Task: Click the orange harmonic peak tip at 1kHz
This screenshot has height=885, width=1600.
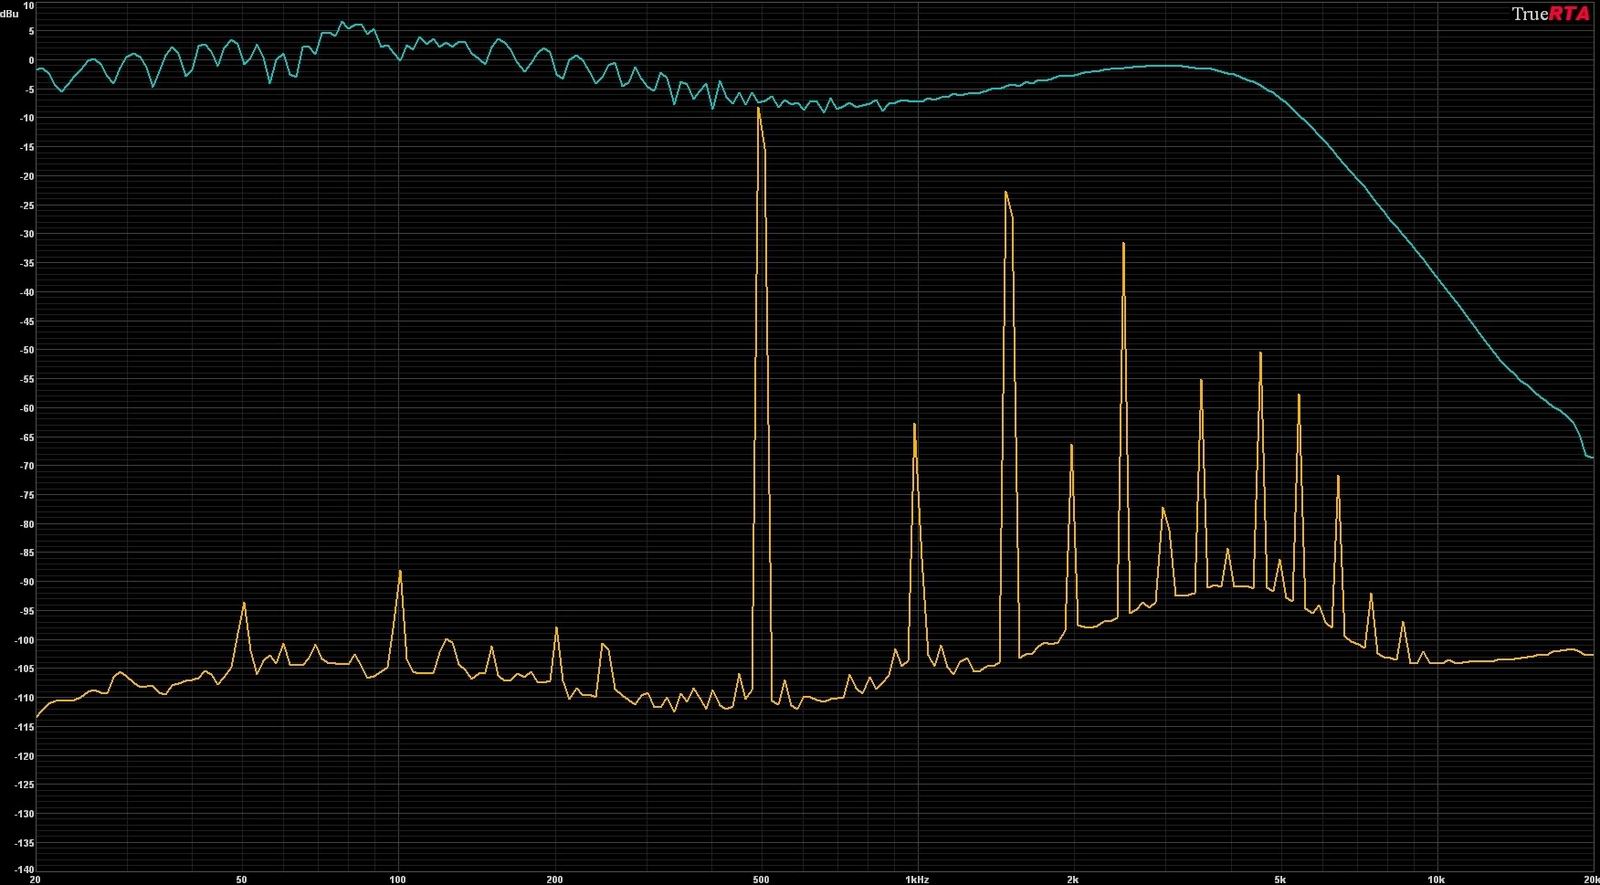Action: (x=914, y=424)
